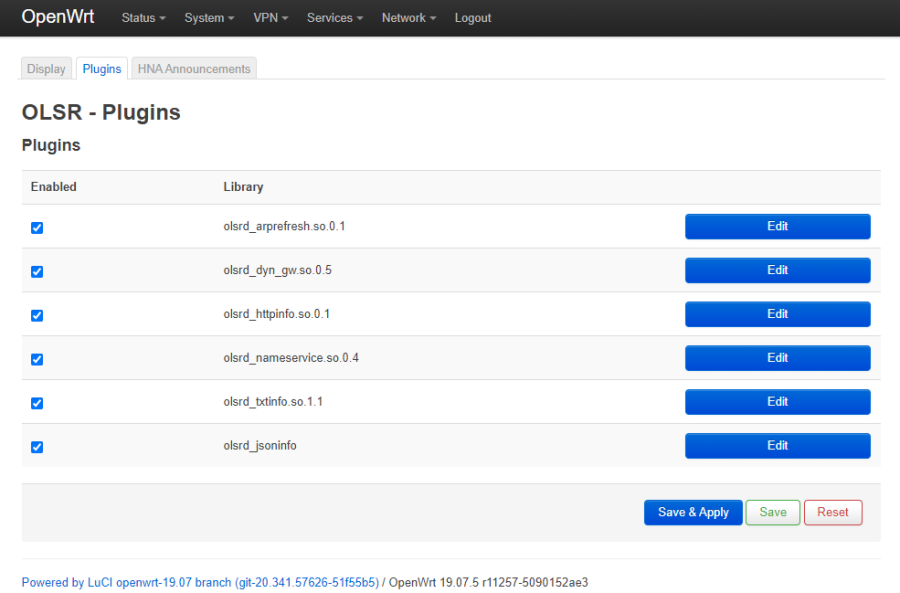Open the Network dropdown menu

(x=408, y=17)
